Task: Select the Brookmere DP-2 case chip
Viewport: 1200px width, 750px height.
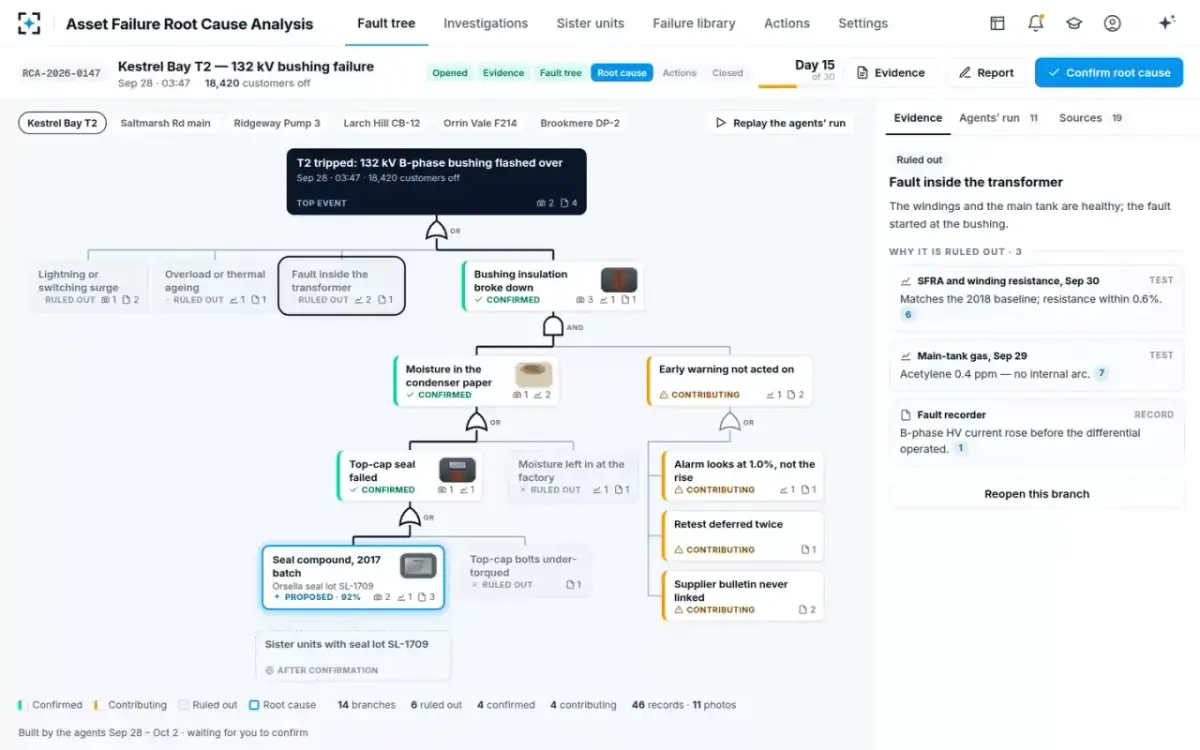Action: 580,123
